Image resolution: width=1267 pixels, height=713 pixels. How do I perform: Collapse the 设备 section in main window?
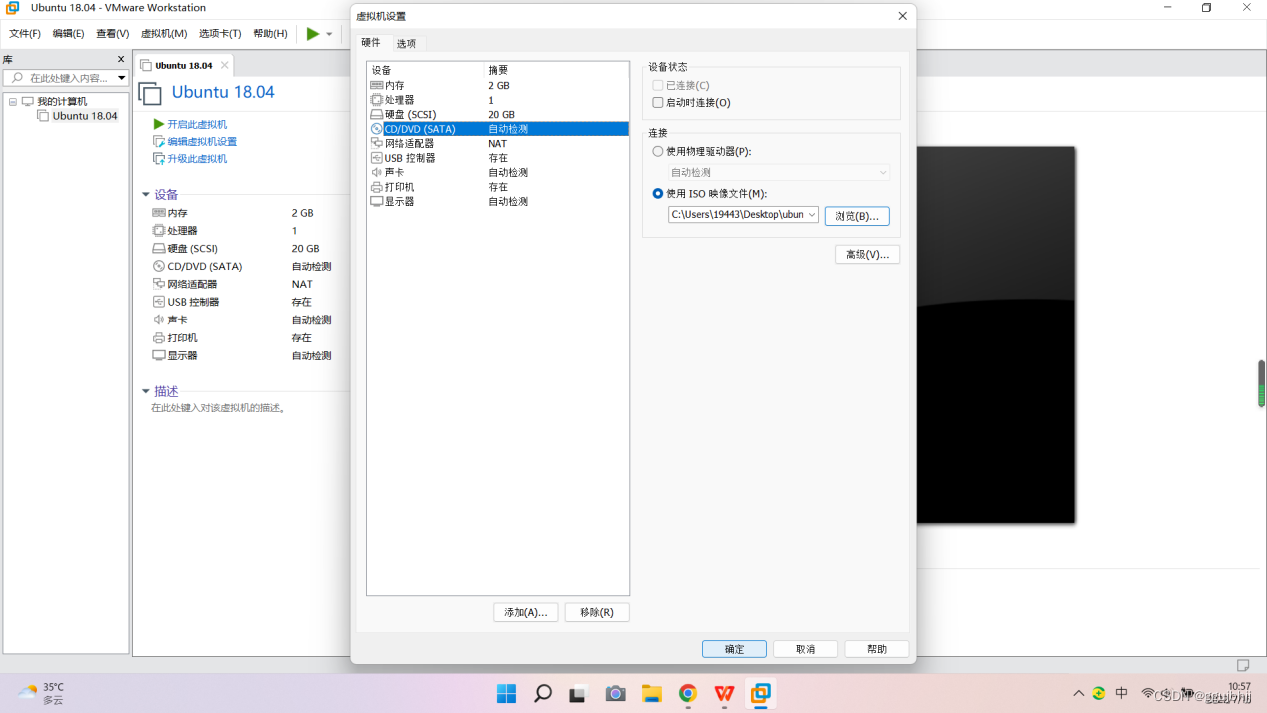click(146, 195)
